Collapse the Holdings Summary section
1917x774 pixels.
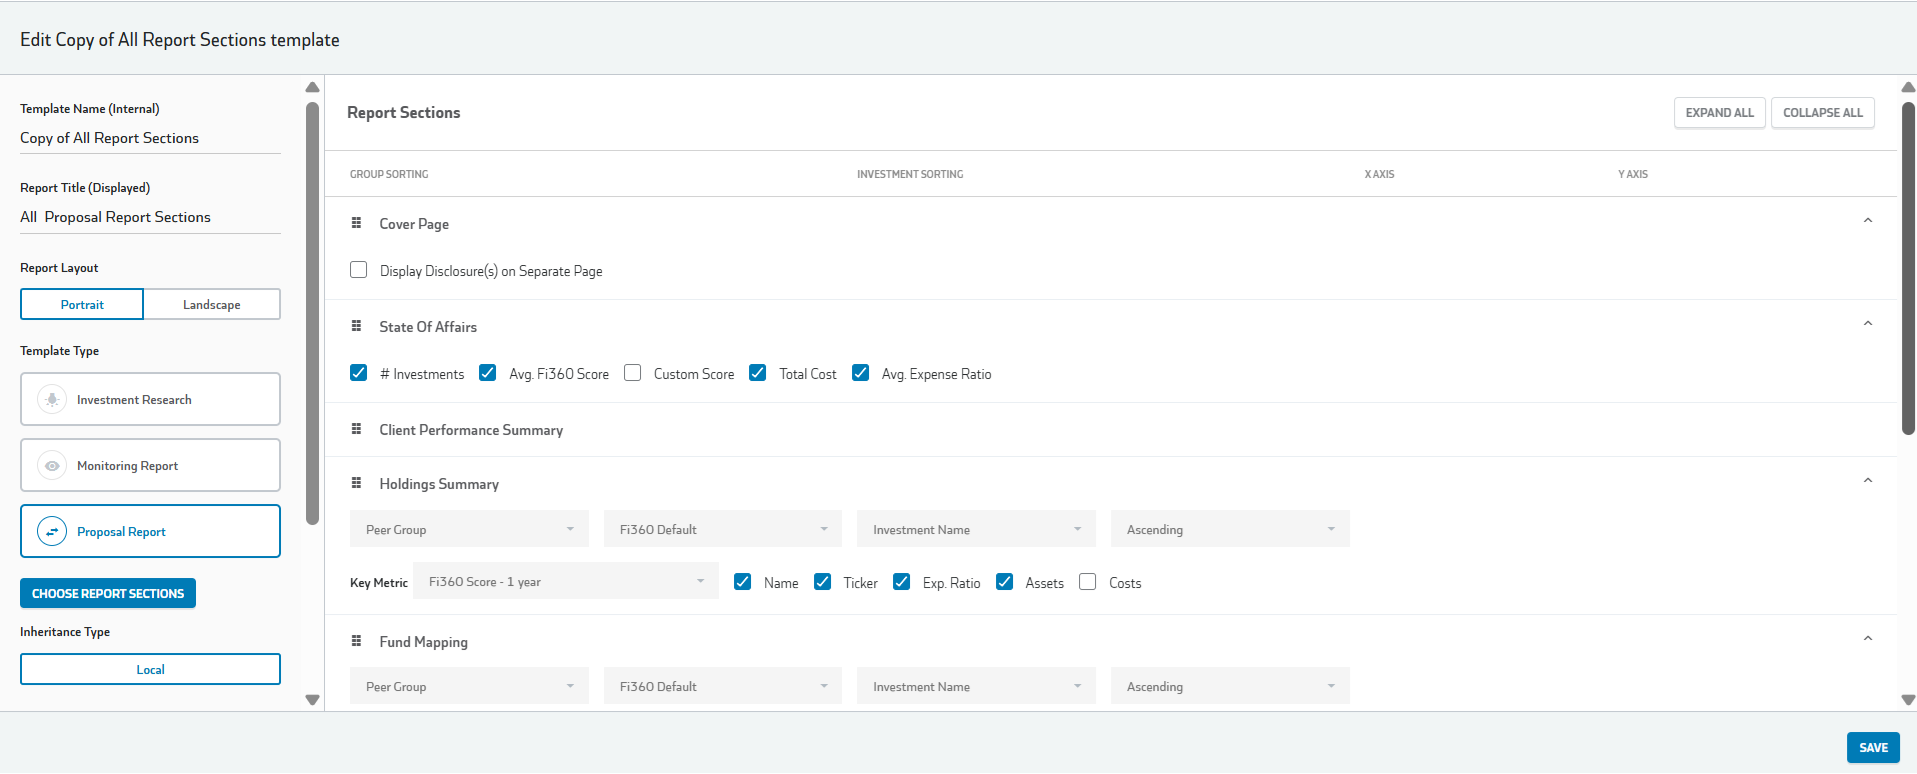(x=1868, y=481)
